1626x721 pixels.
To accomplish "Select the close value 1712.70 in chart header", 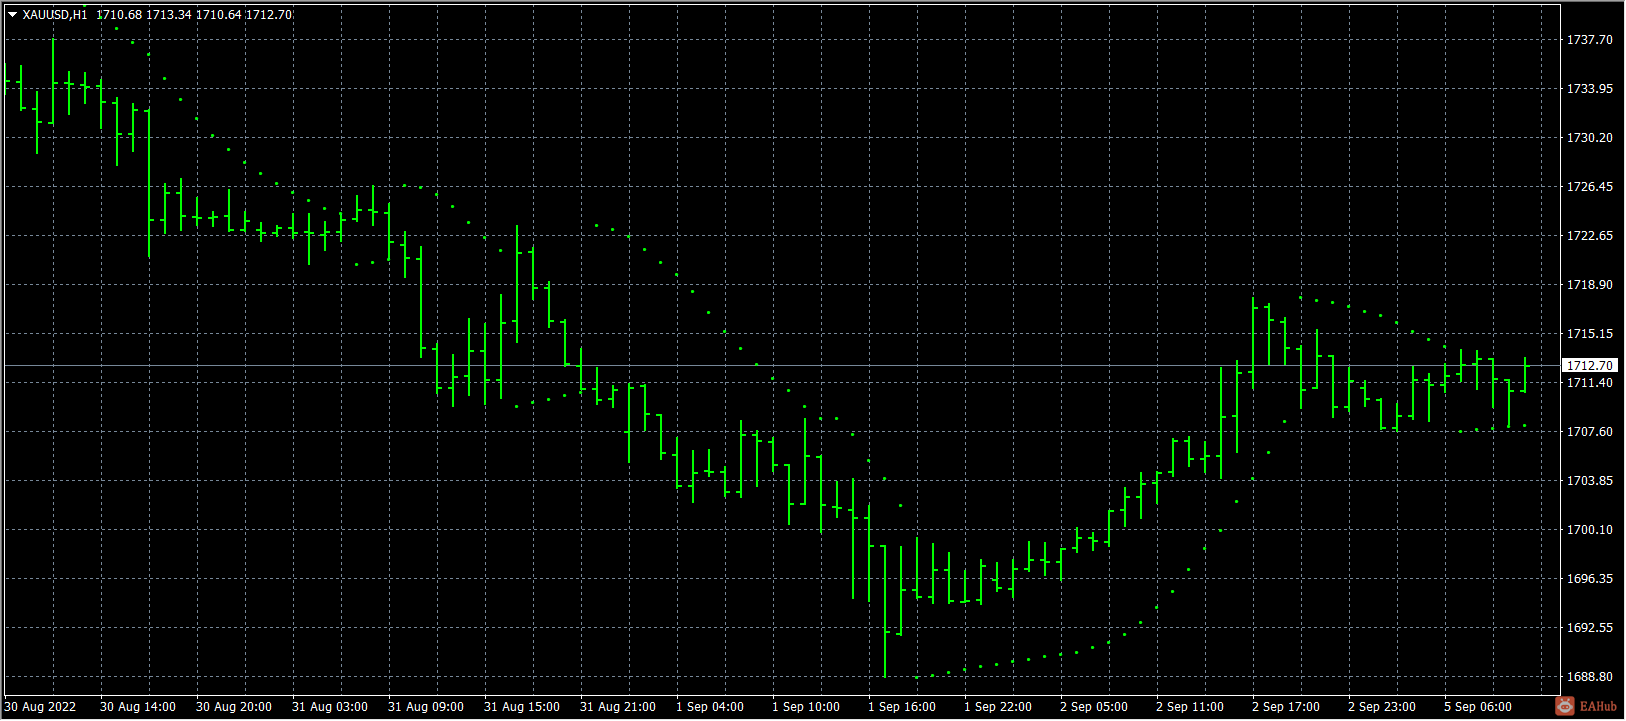I will 269,15.
